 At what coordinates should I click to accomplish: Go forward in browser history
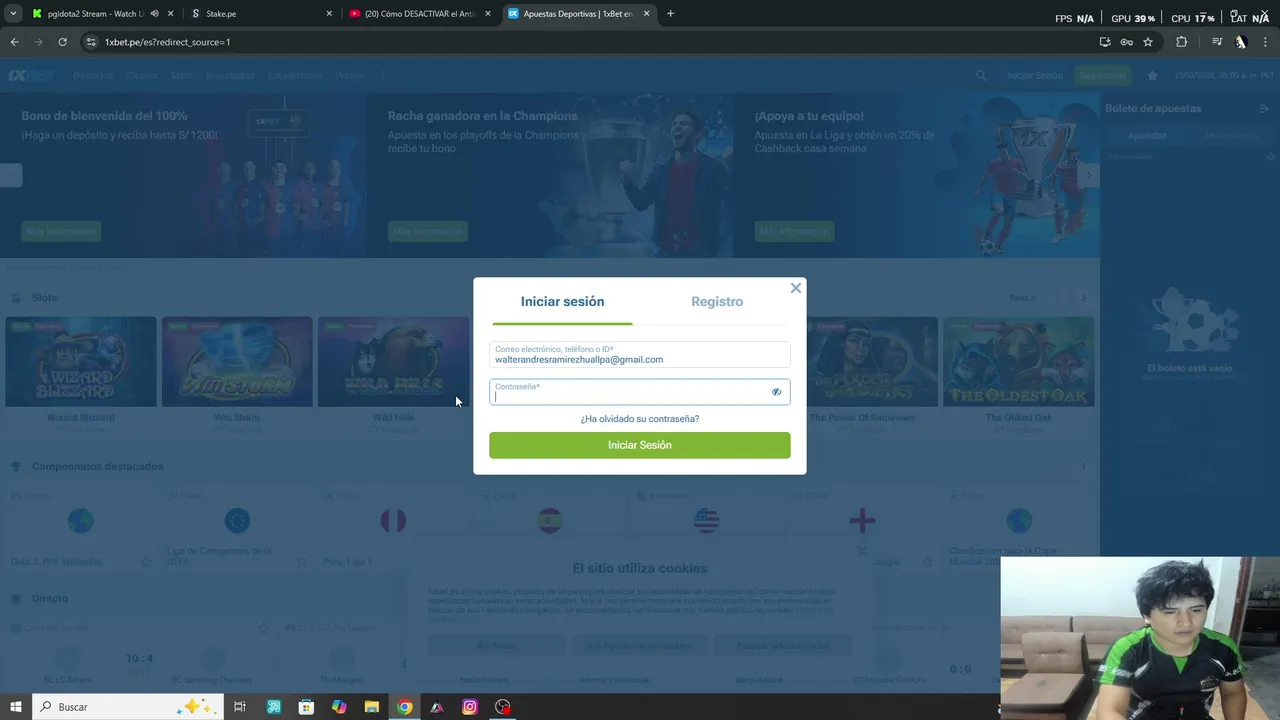click(38, 42)
